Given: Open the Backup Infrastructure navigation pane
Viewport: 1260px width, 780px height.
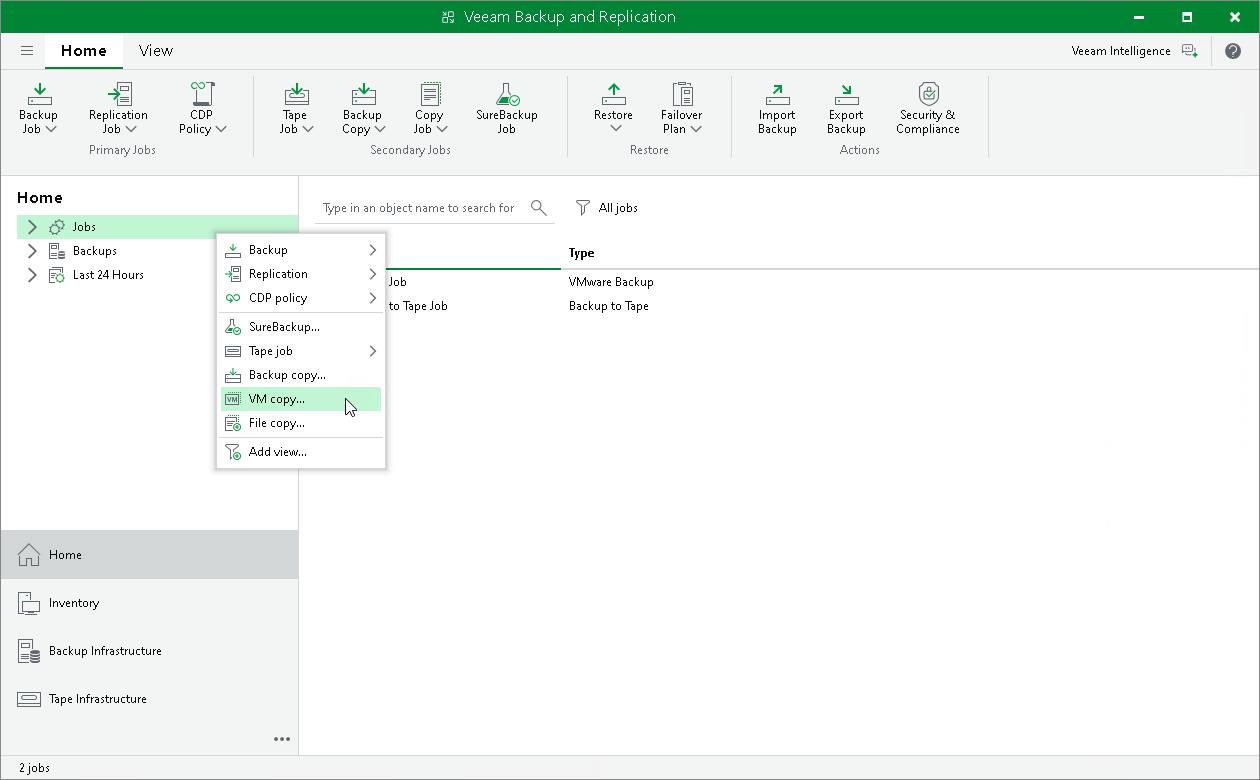Looking at the screenshot, I should pyautogui.click(x=149, y=651).
